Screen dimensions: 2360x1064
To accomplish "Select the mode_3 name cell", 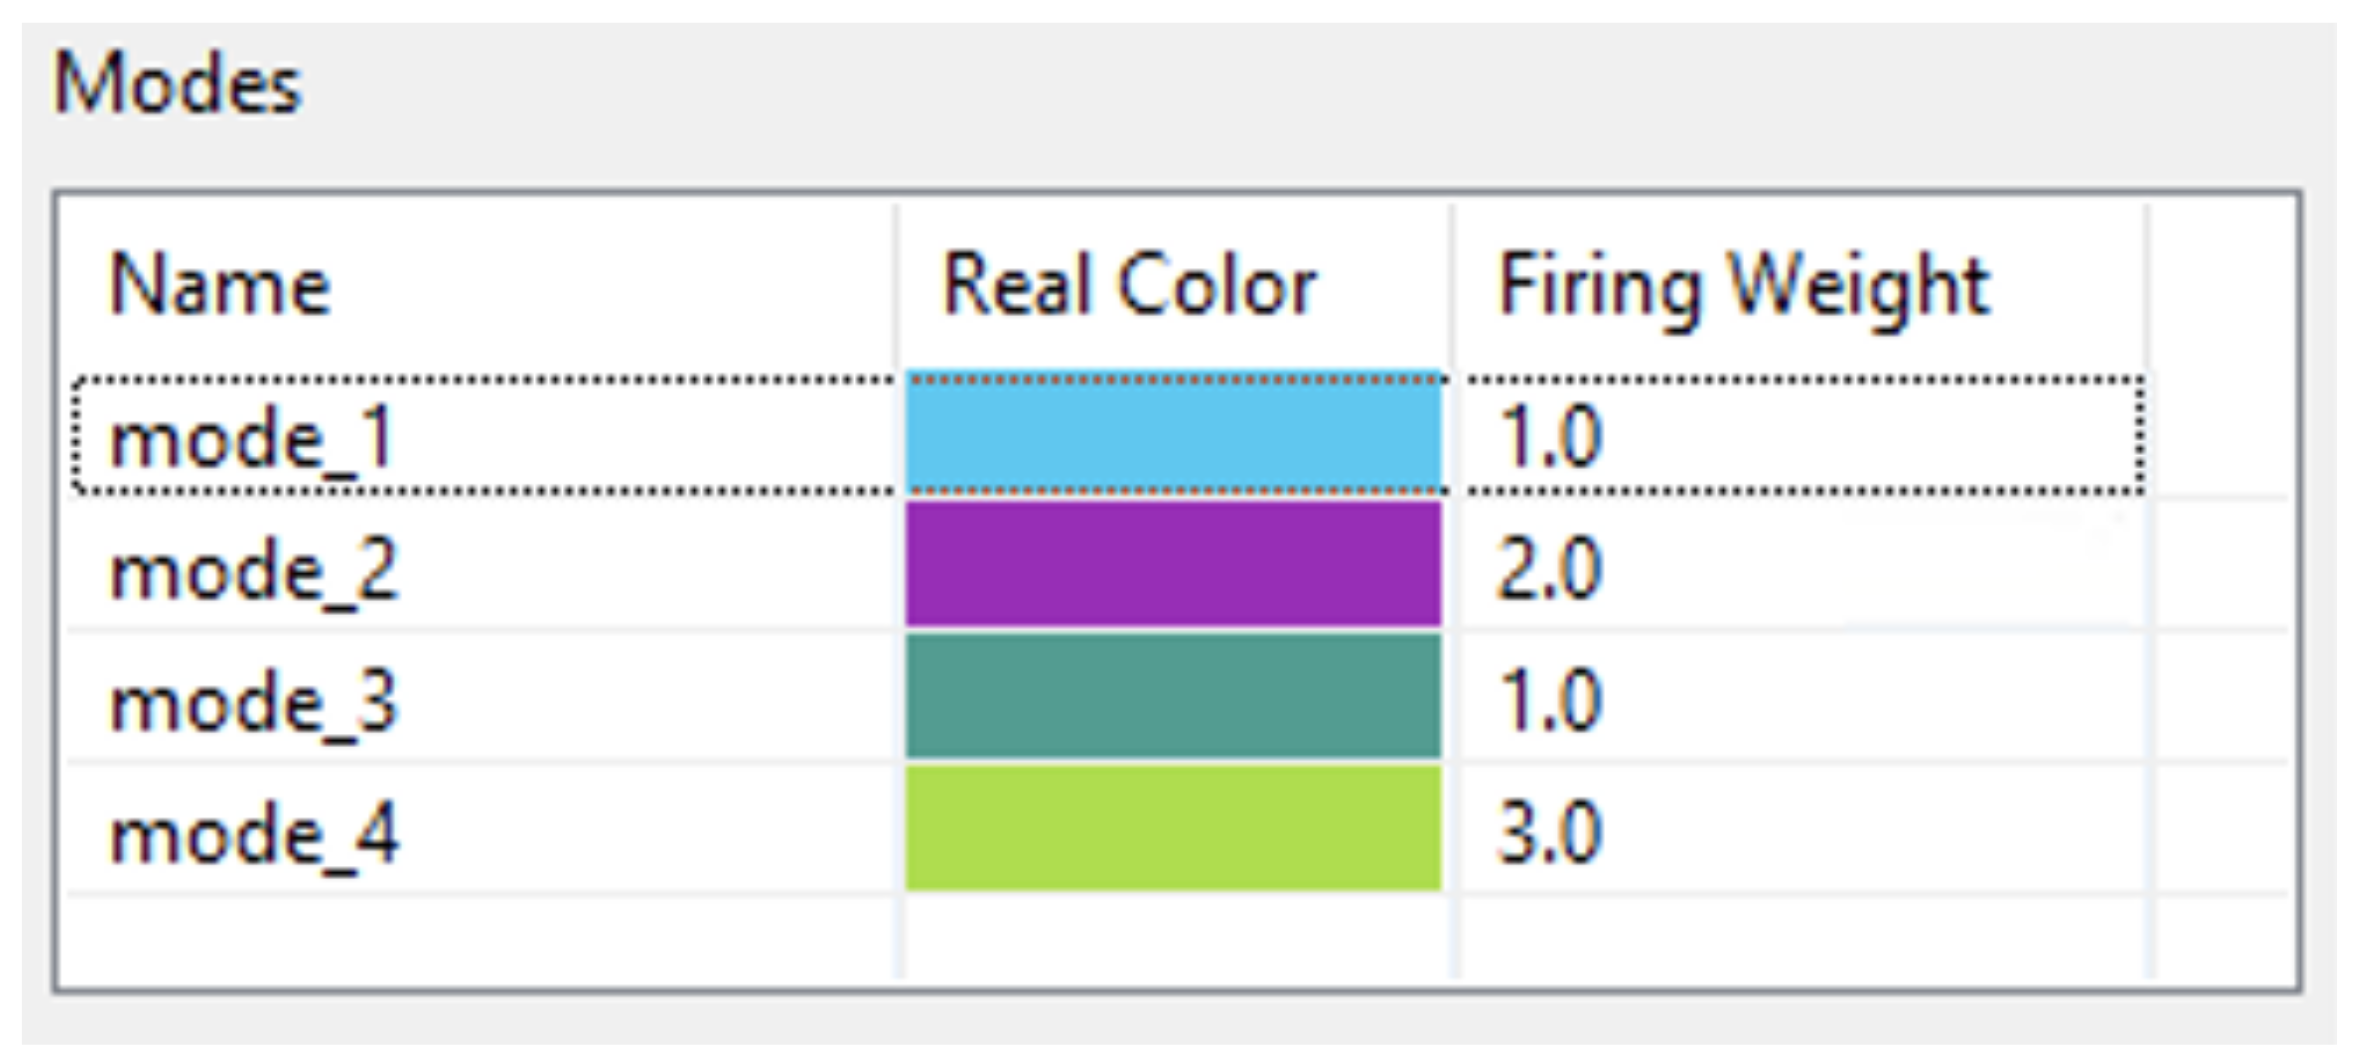I will tap(254, 702).
